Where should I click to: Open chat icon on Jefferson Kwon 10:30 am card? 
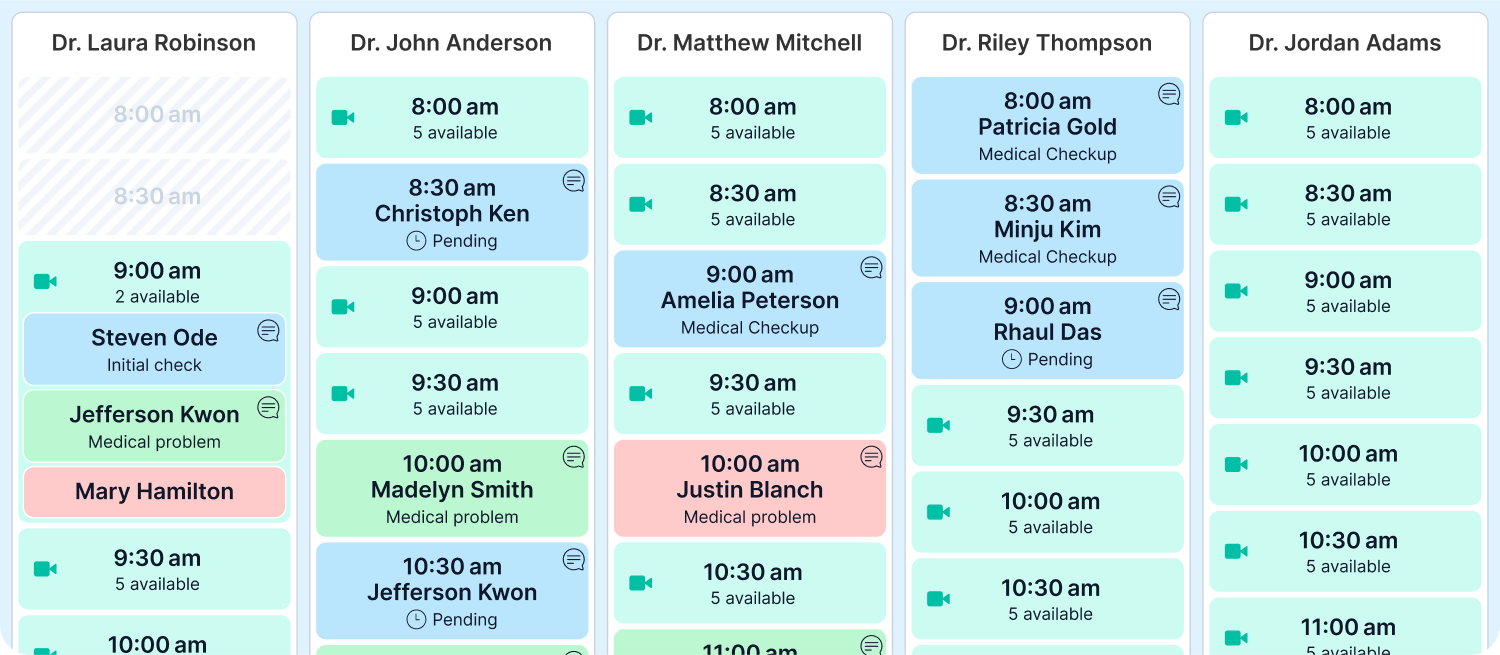(x=573, y=559)
